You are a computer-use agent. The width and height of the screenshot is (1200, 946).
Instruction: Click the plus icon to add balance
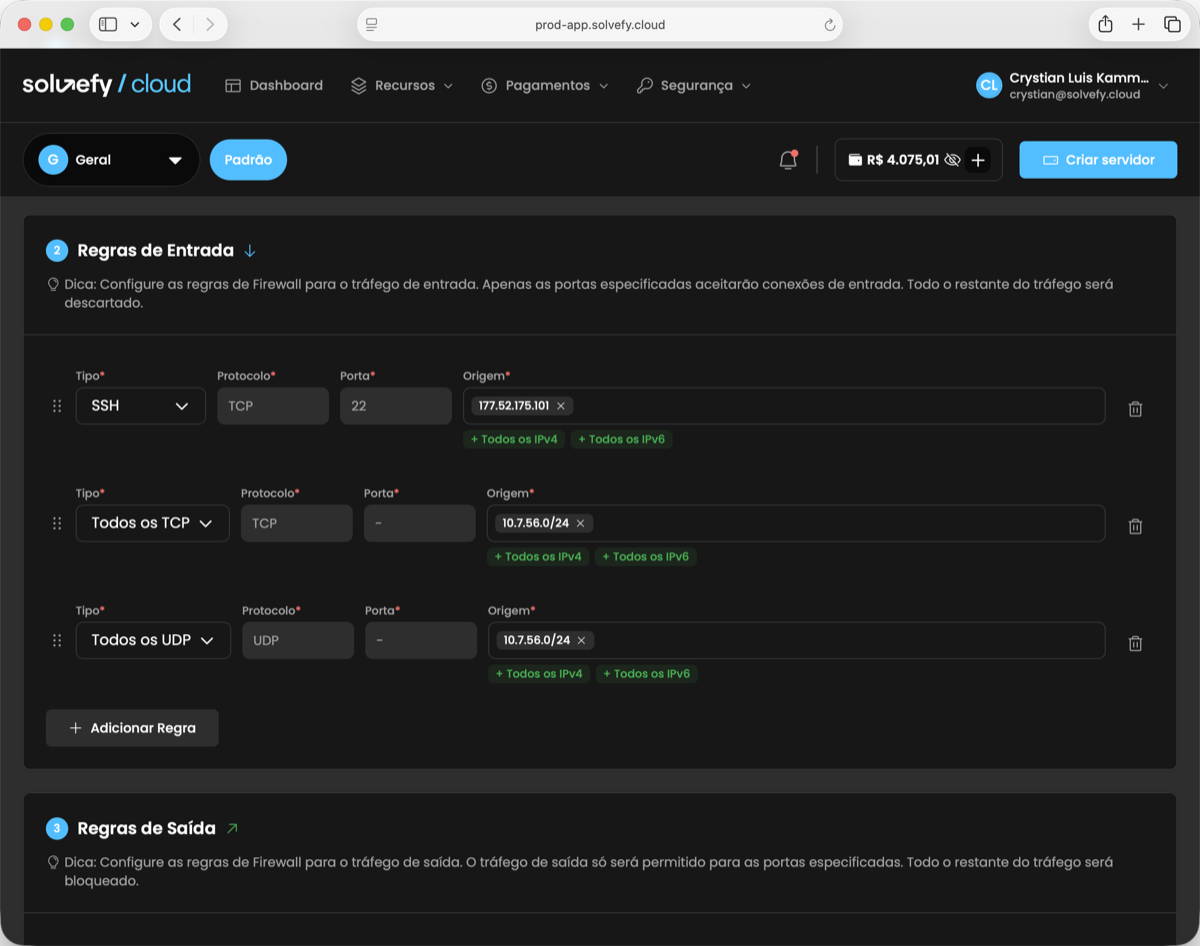[x=979, y=160]
